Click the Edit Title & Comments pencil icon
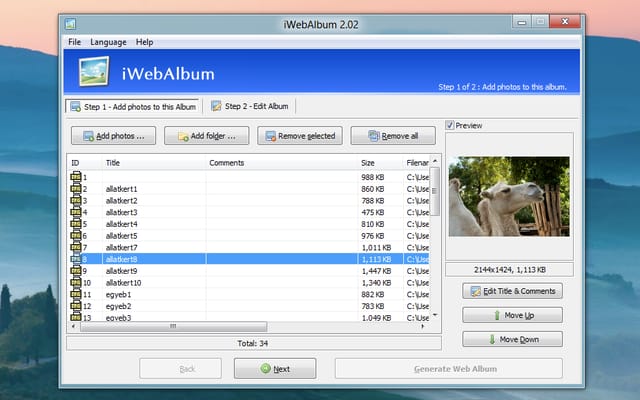The height and width of the screenshot is (400, 640). pyautogui.click(x=476, y=291)
